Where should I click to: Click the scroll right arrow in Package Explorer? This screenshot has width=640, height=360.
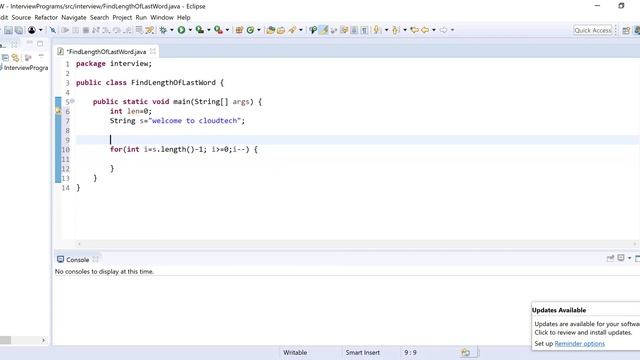point(44,340)
